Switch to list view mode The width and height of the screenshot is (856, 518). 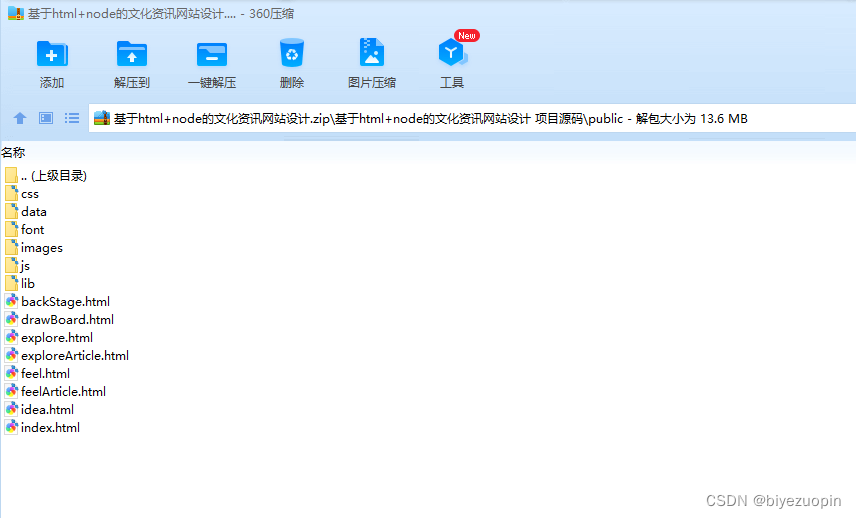72,118
